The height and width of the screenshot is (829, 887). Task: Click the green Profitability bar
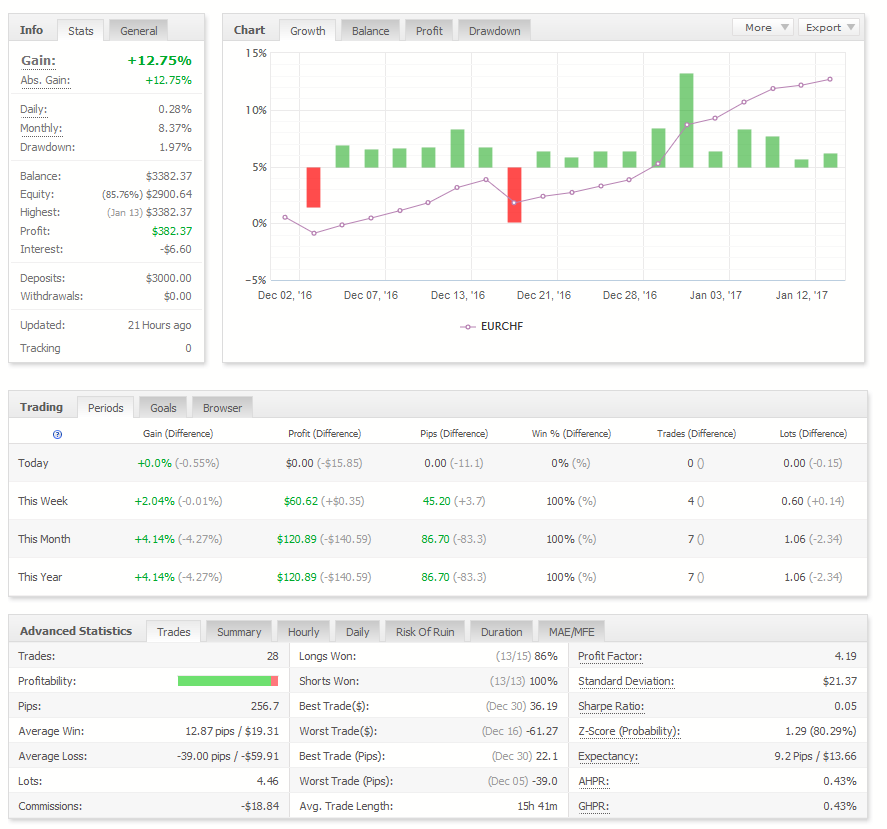point(225,681)
